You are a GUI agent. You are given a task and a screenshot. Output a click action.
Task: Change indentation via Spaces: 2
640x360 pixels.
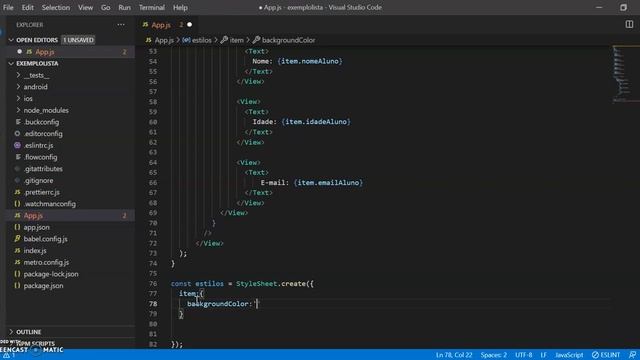coord(493,355)
